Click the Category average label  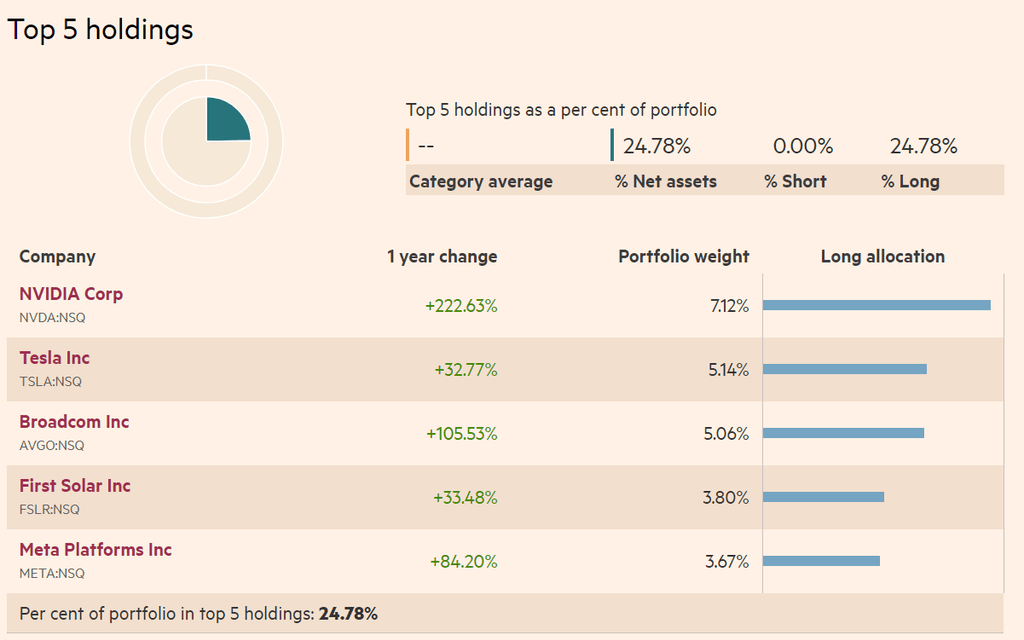click(481, 182)
